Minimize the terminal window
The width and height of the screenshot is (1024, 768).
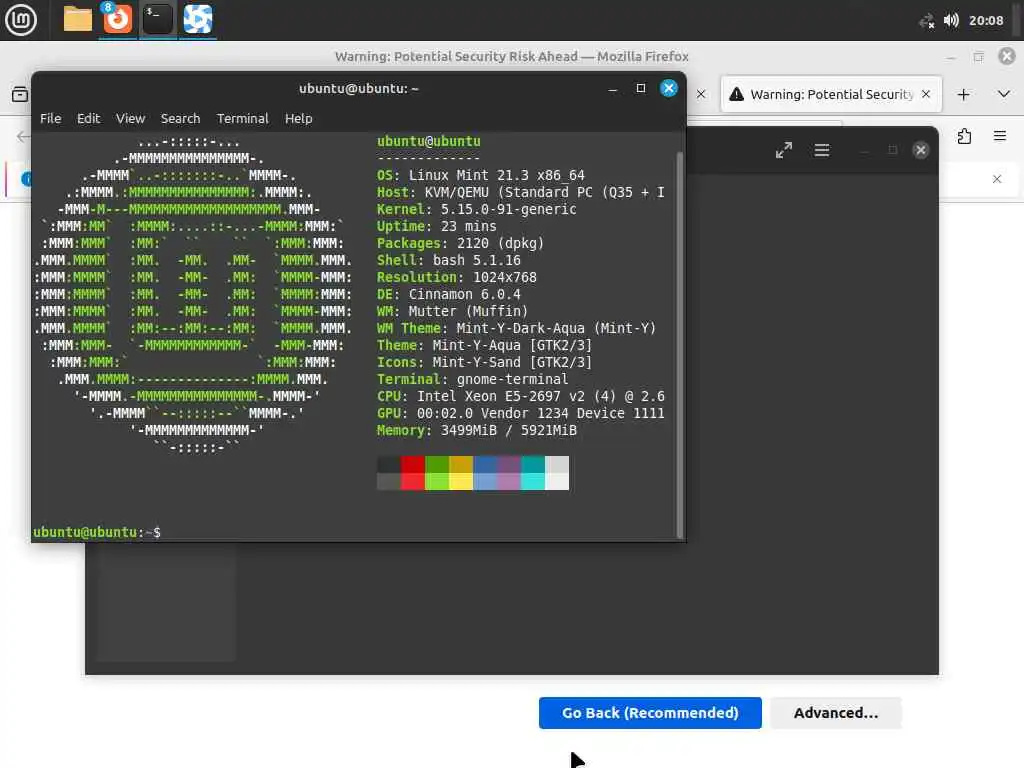[613, 89]
